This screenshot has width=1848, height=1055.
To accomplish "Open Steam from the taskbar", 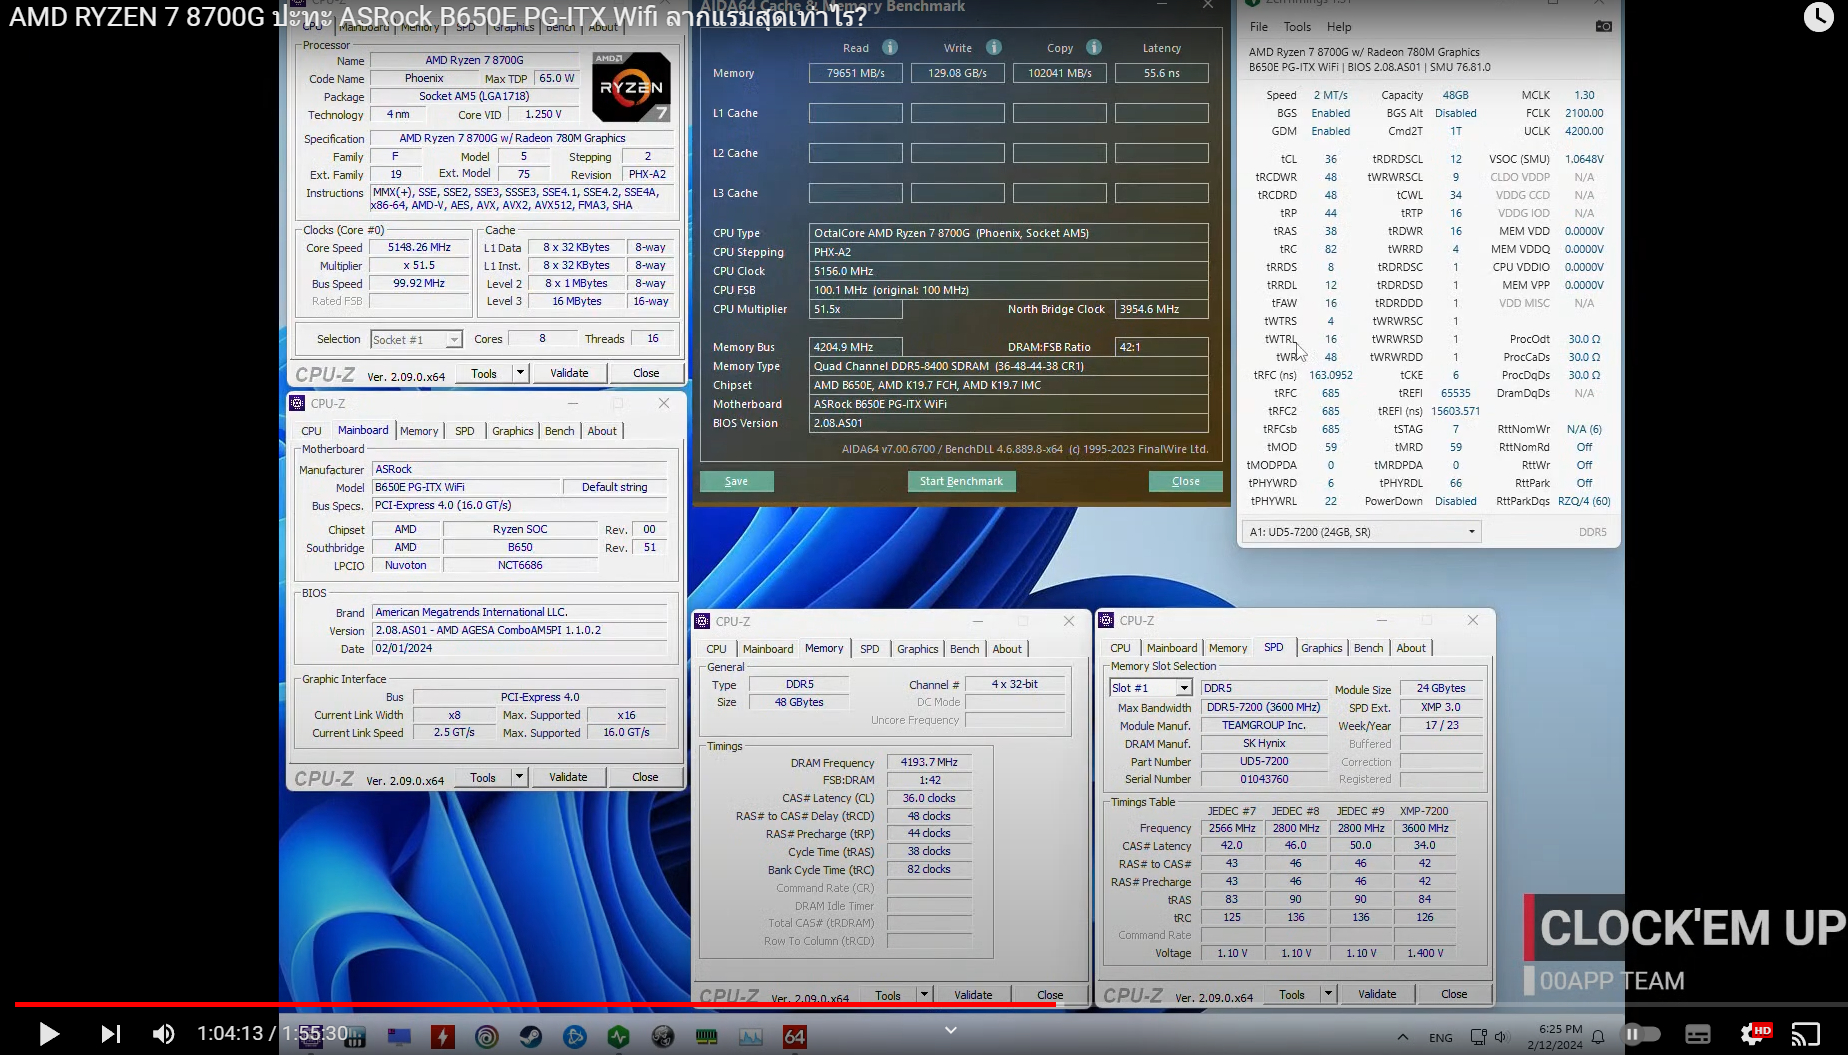I will pyautogui.click(x=531, y=1037).
